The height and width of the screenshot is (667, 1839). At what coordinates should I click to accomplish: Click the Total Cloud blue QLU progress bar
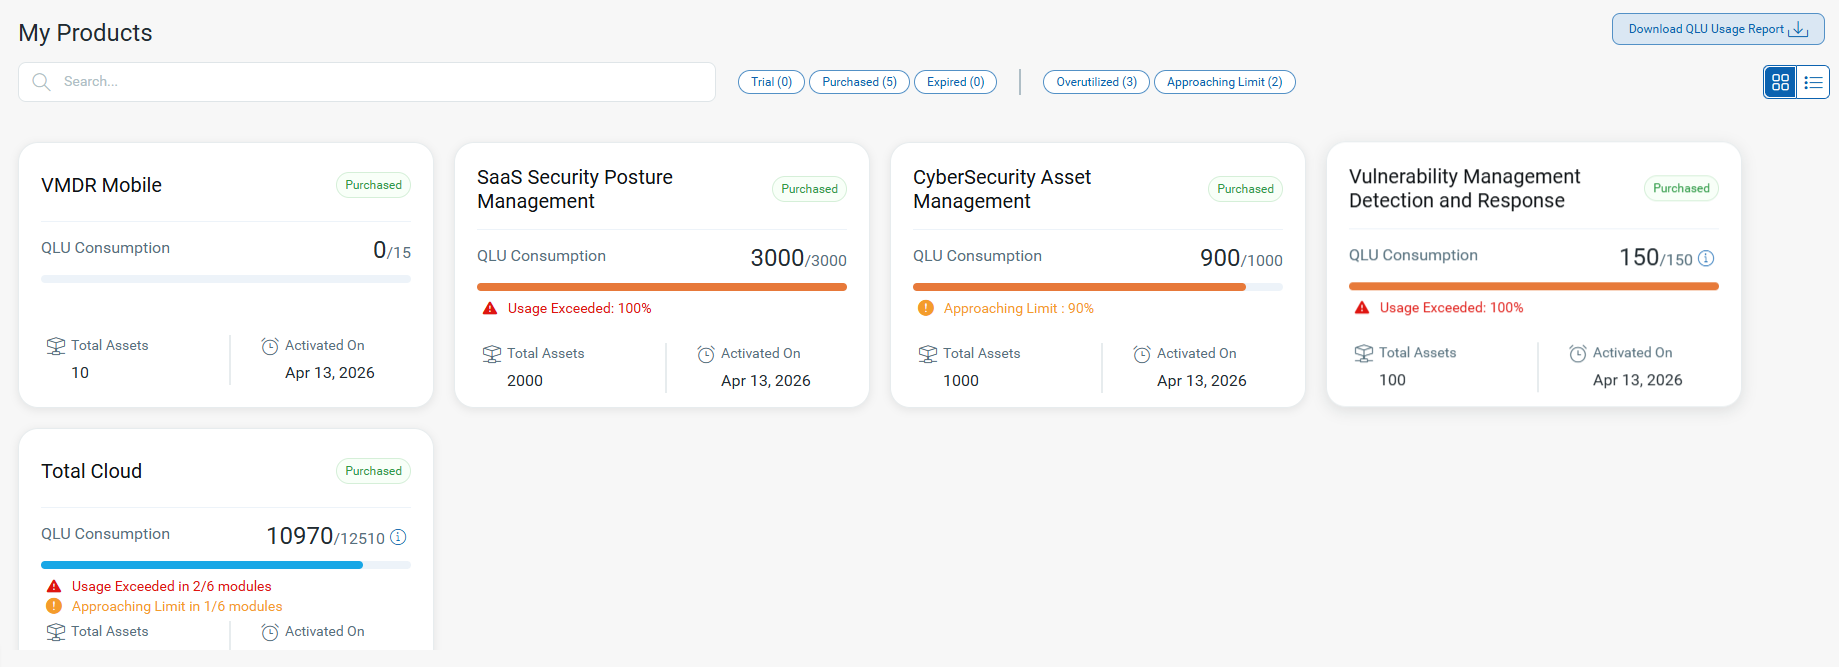[x=226, y=565]
